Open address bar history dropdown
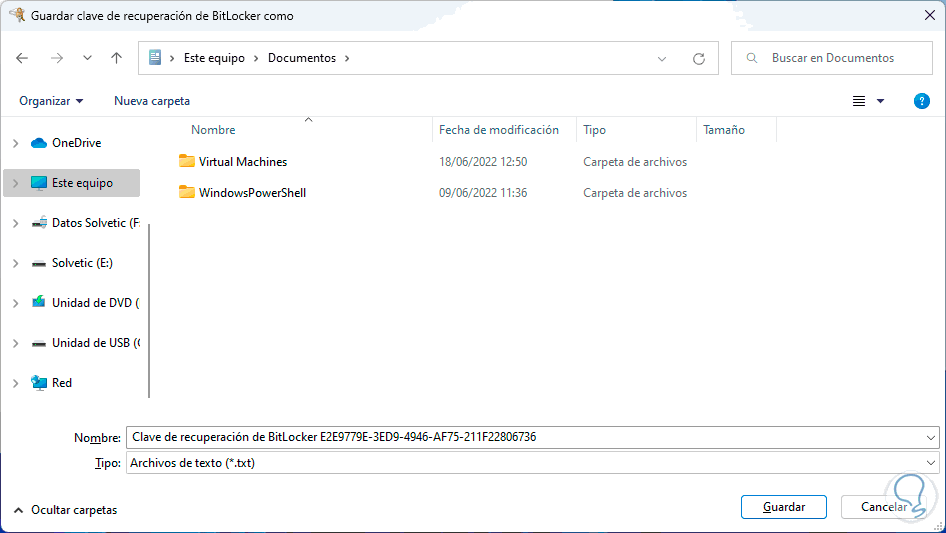This screenshot has height=533, width=946. pyautogui.click(x=662, y=59)
